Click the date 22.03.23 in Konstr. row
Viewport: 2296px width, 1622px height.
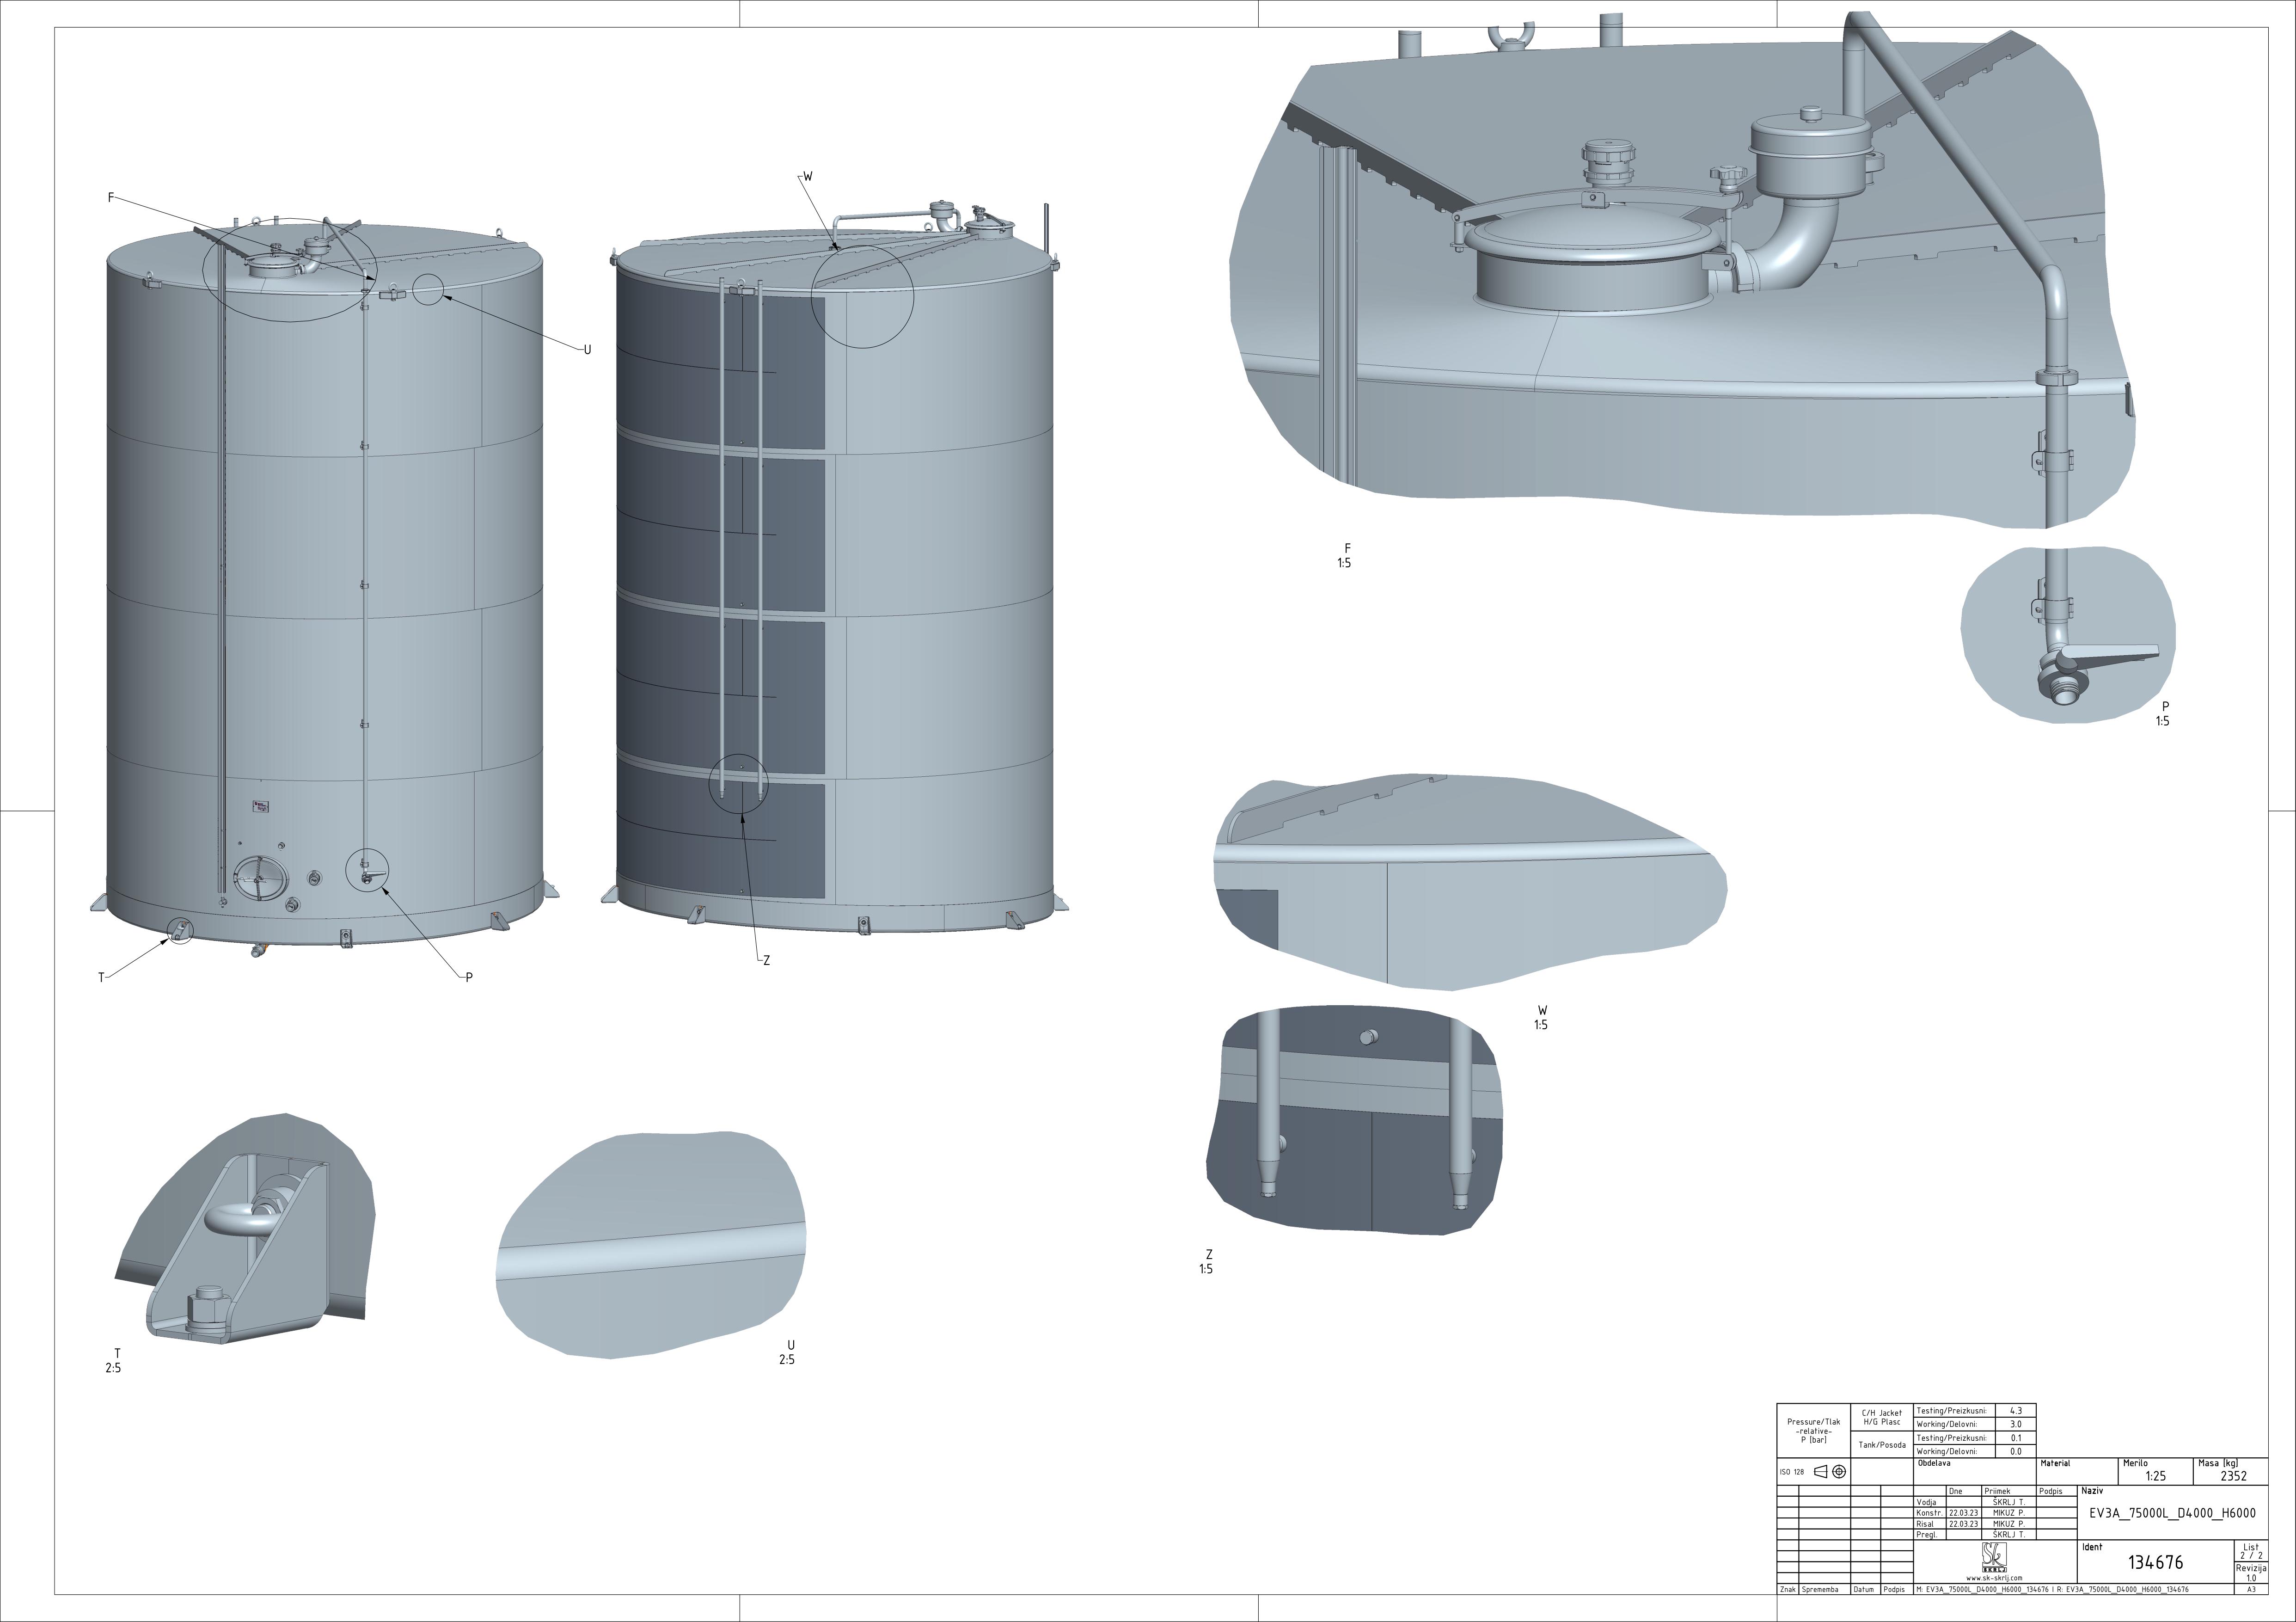pyautogui.click(x=1963, y=1513)
